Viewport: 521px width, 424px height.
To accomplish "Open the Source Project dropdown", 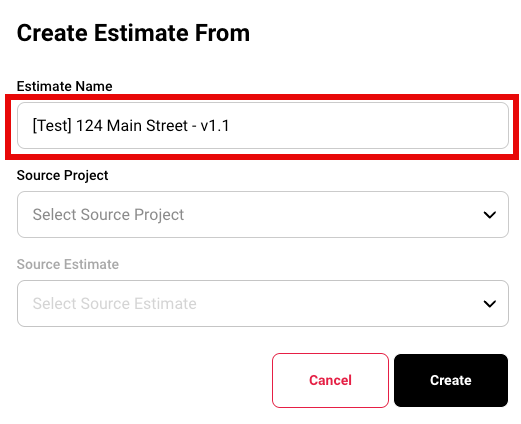I will click(263, 214).
